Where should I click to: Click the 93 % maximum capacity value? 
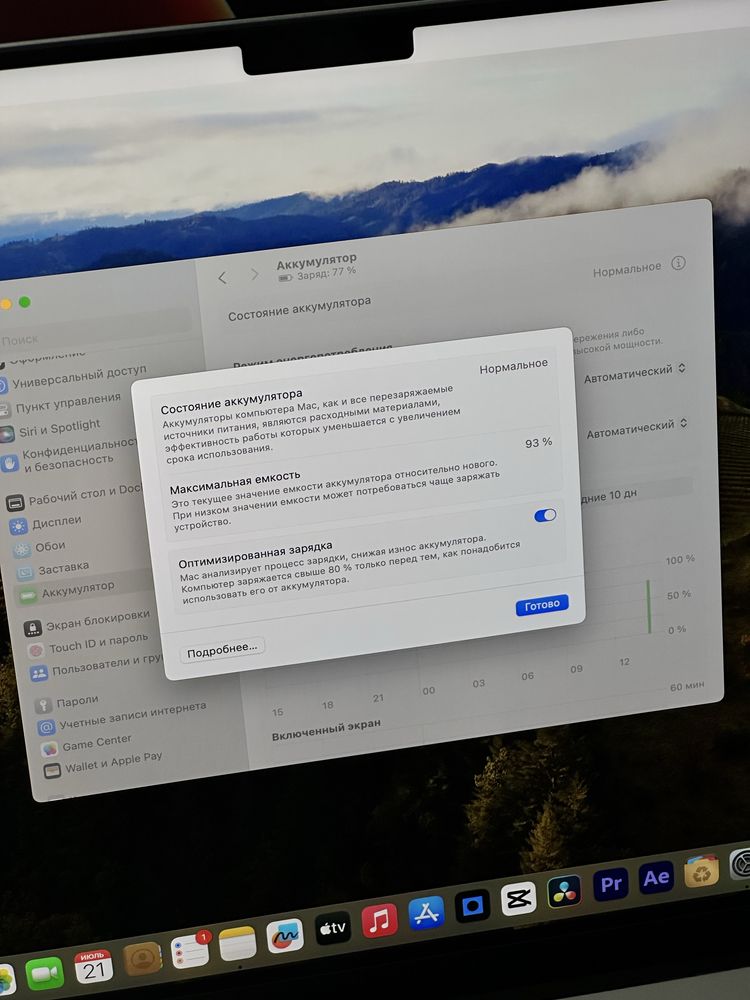(538, 443)
